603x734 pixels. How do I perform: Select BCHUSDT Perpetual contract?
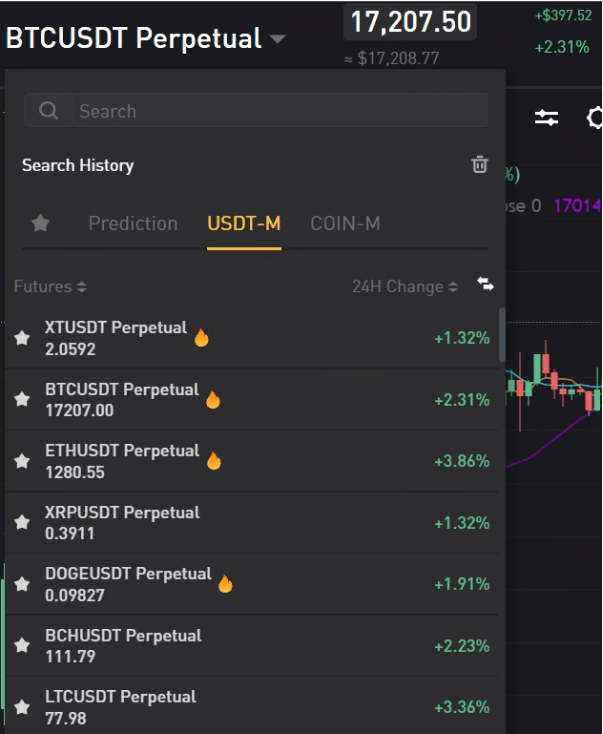tap(123, 645)
